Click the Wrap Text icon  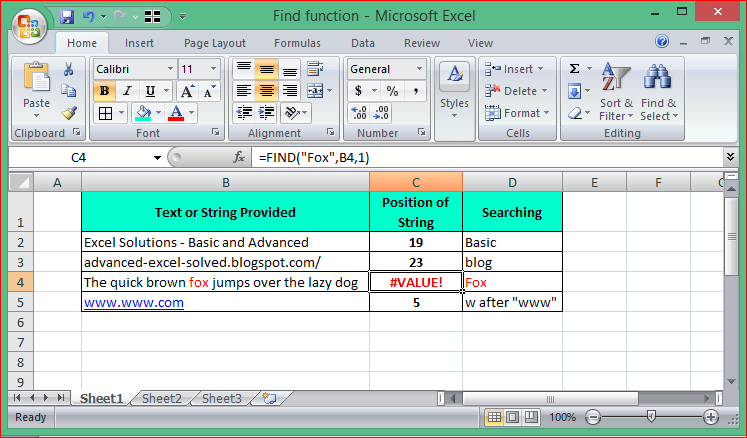pyautogui.click(x=315, y=69)
